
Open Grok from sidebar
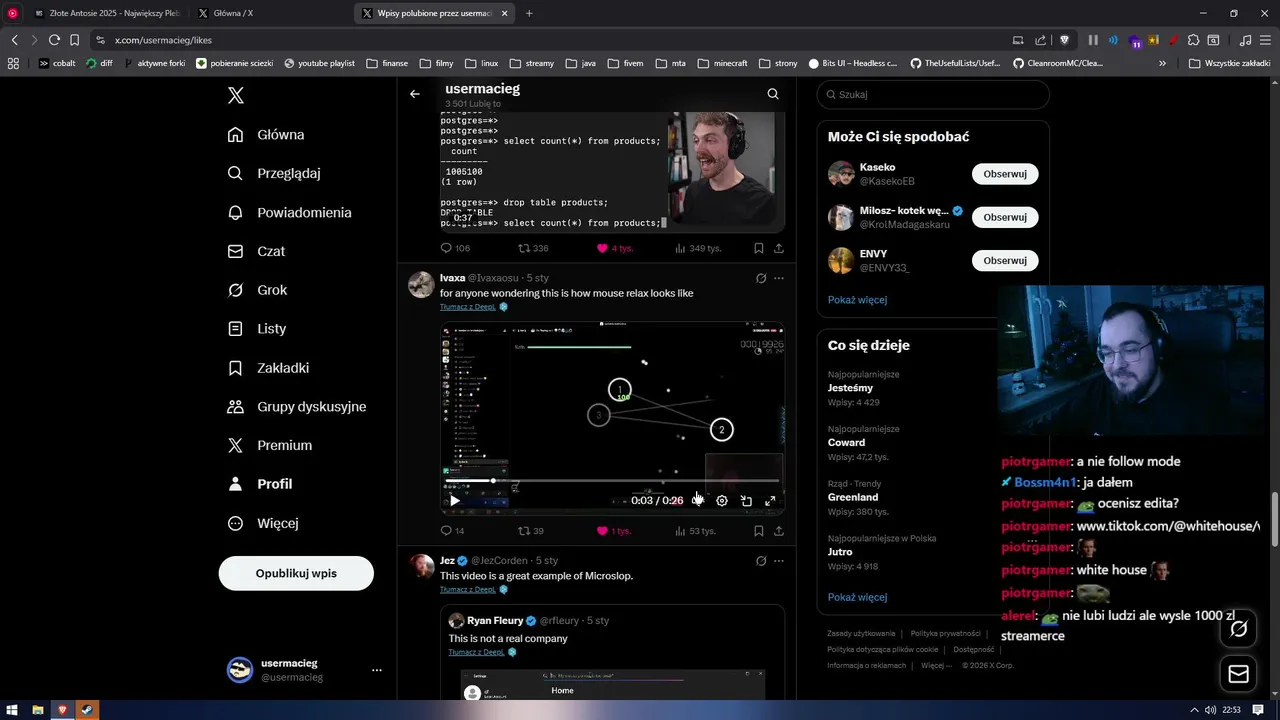coord(257,290)
